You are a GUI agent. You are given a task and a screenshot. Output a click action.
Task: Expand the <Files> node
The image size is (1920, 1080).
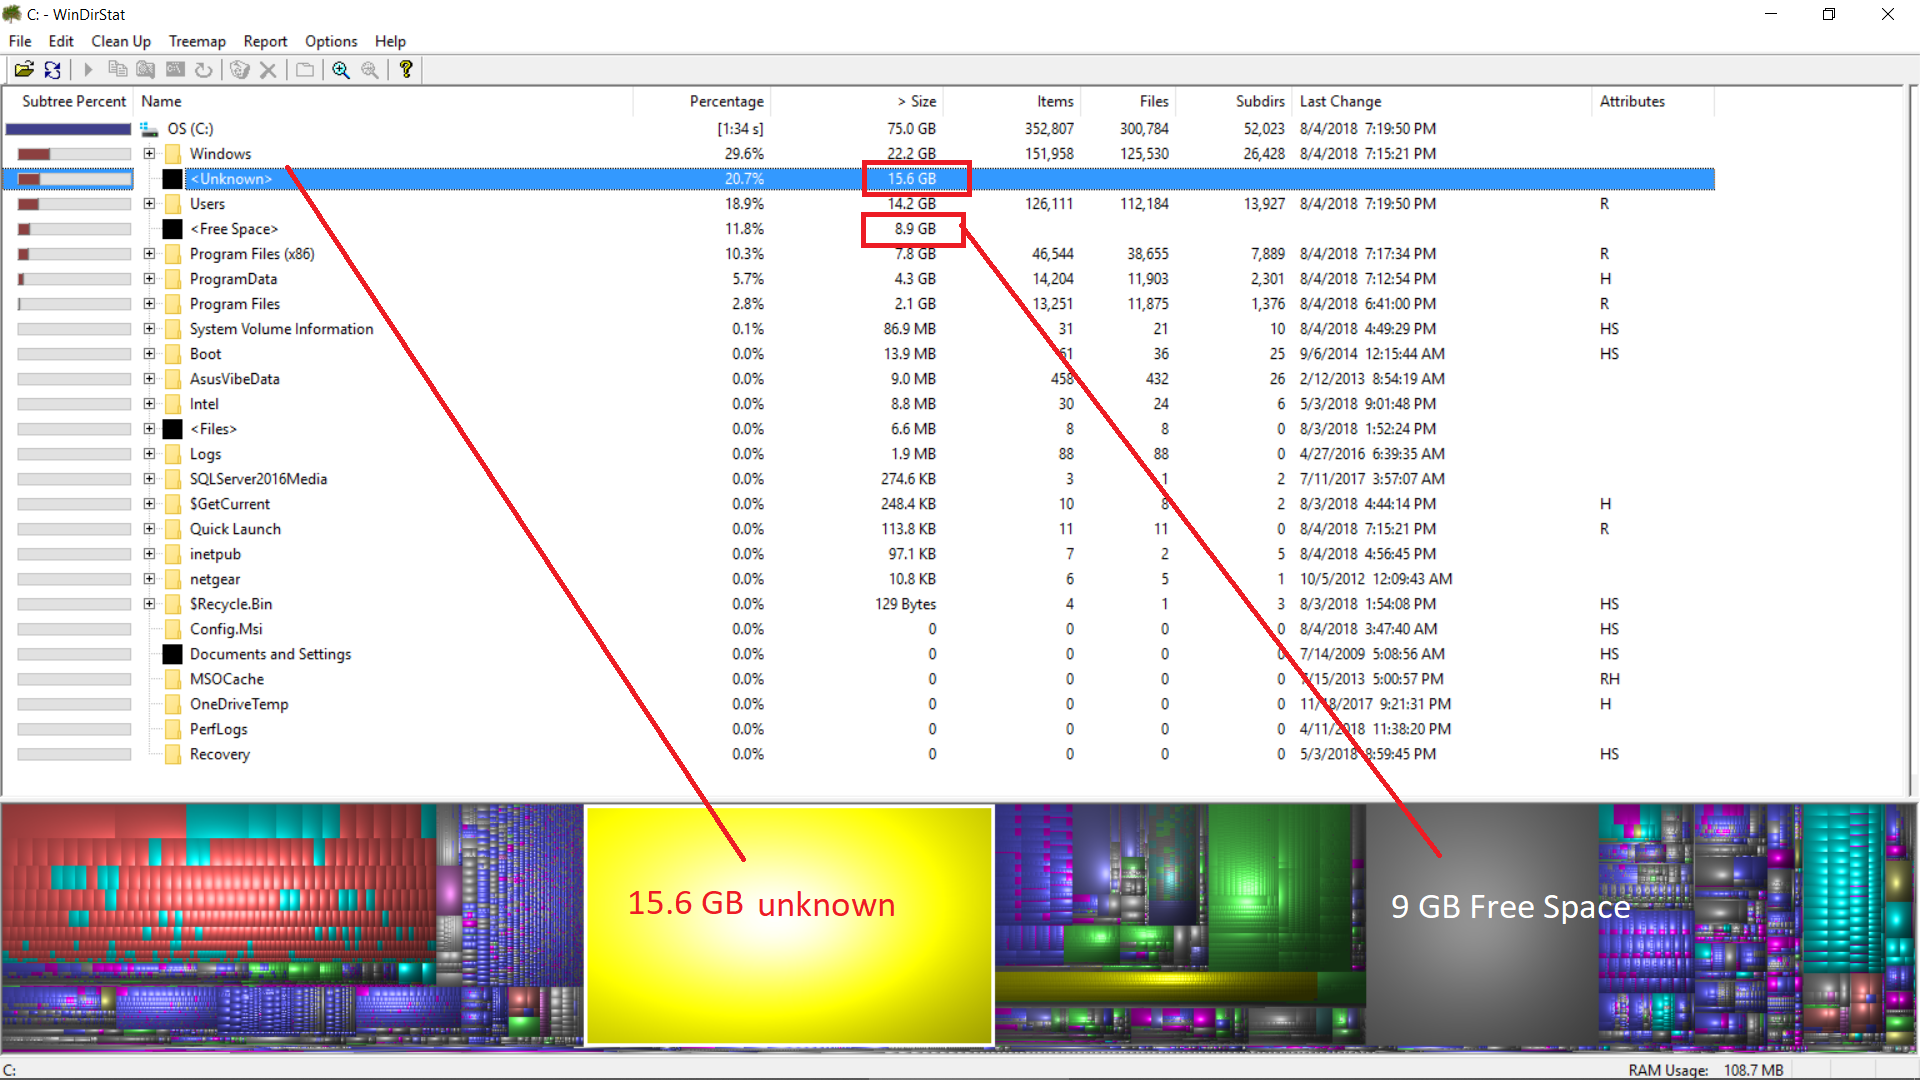click(149, 429)
